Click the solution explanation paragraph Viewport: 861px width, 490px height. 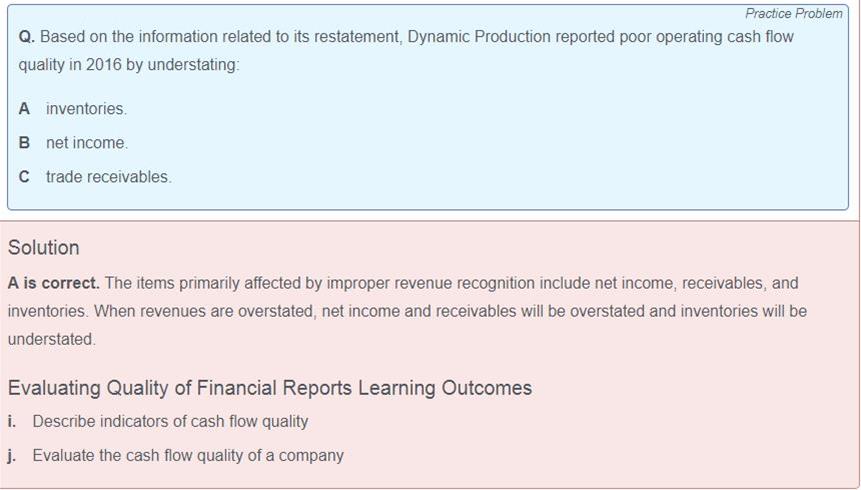click(407, 311)
